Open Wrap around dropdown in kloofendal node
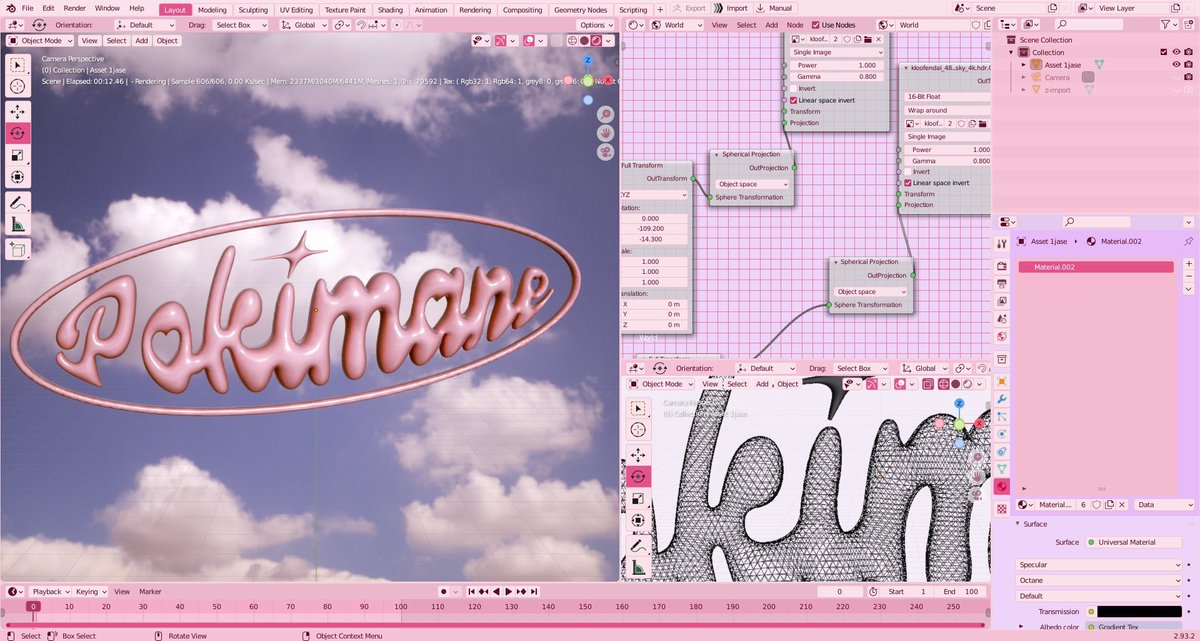The height and width of the screenshot is (641, 1200). (947, 110)
